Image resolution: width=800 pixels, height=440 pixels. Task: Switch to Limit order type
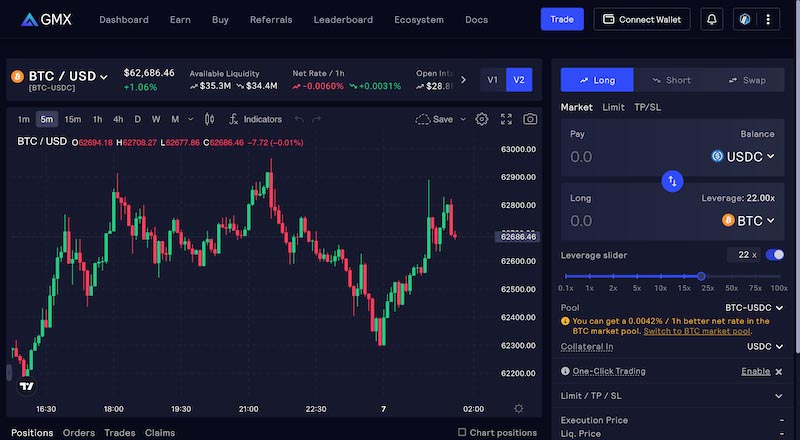pyautogui.click(x=613, y=107)
